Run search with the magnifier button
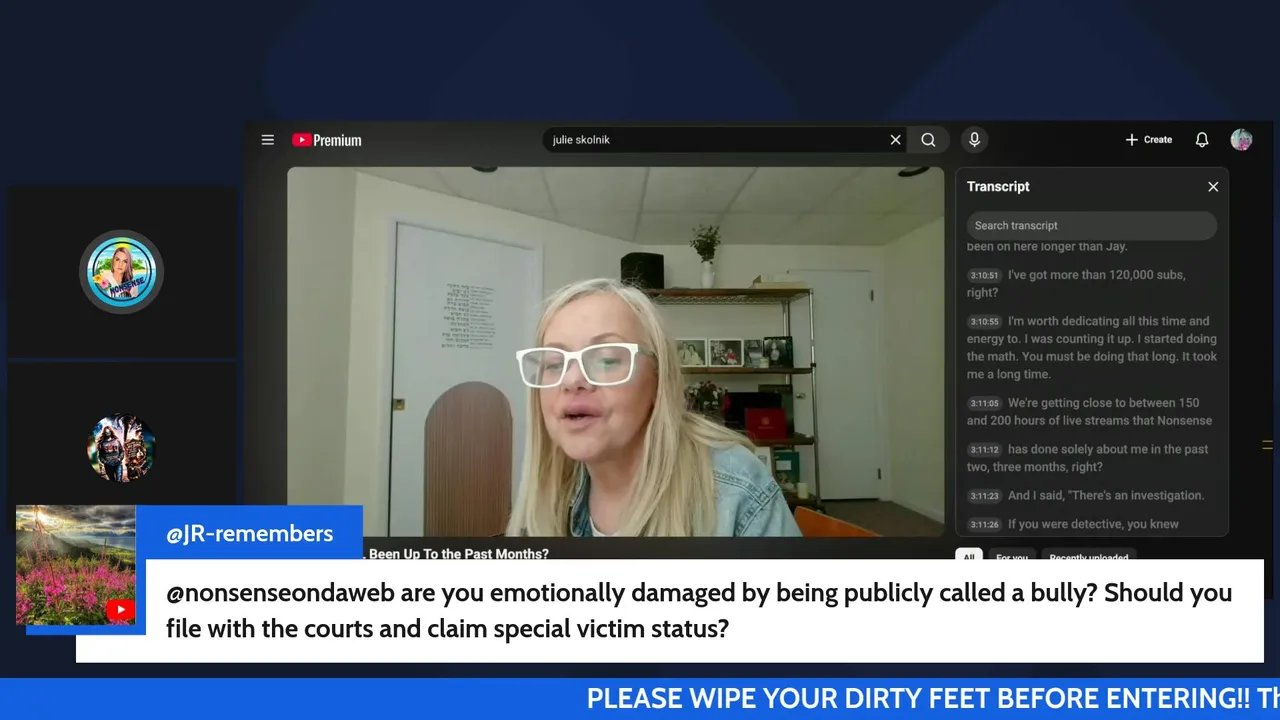The height and width of the screenshot is (720, 1280). coord(929,140)
